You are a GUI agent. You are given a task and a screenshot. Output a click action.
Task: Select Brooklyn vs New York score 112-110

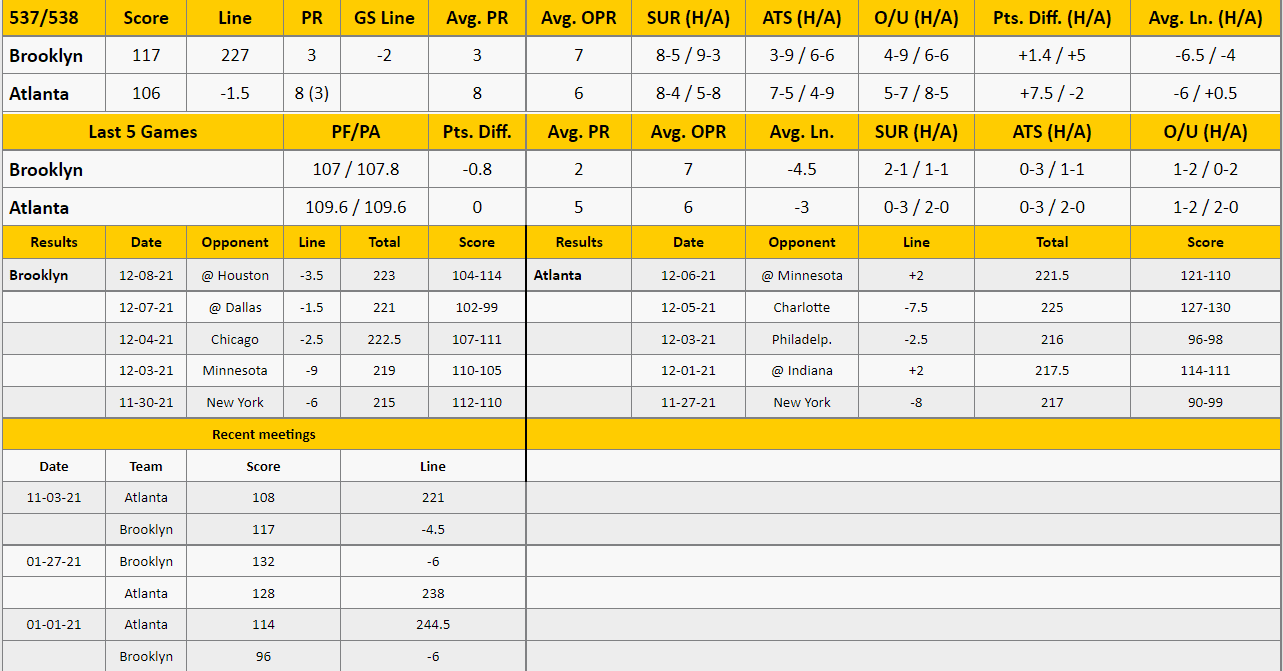477,402
